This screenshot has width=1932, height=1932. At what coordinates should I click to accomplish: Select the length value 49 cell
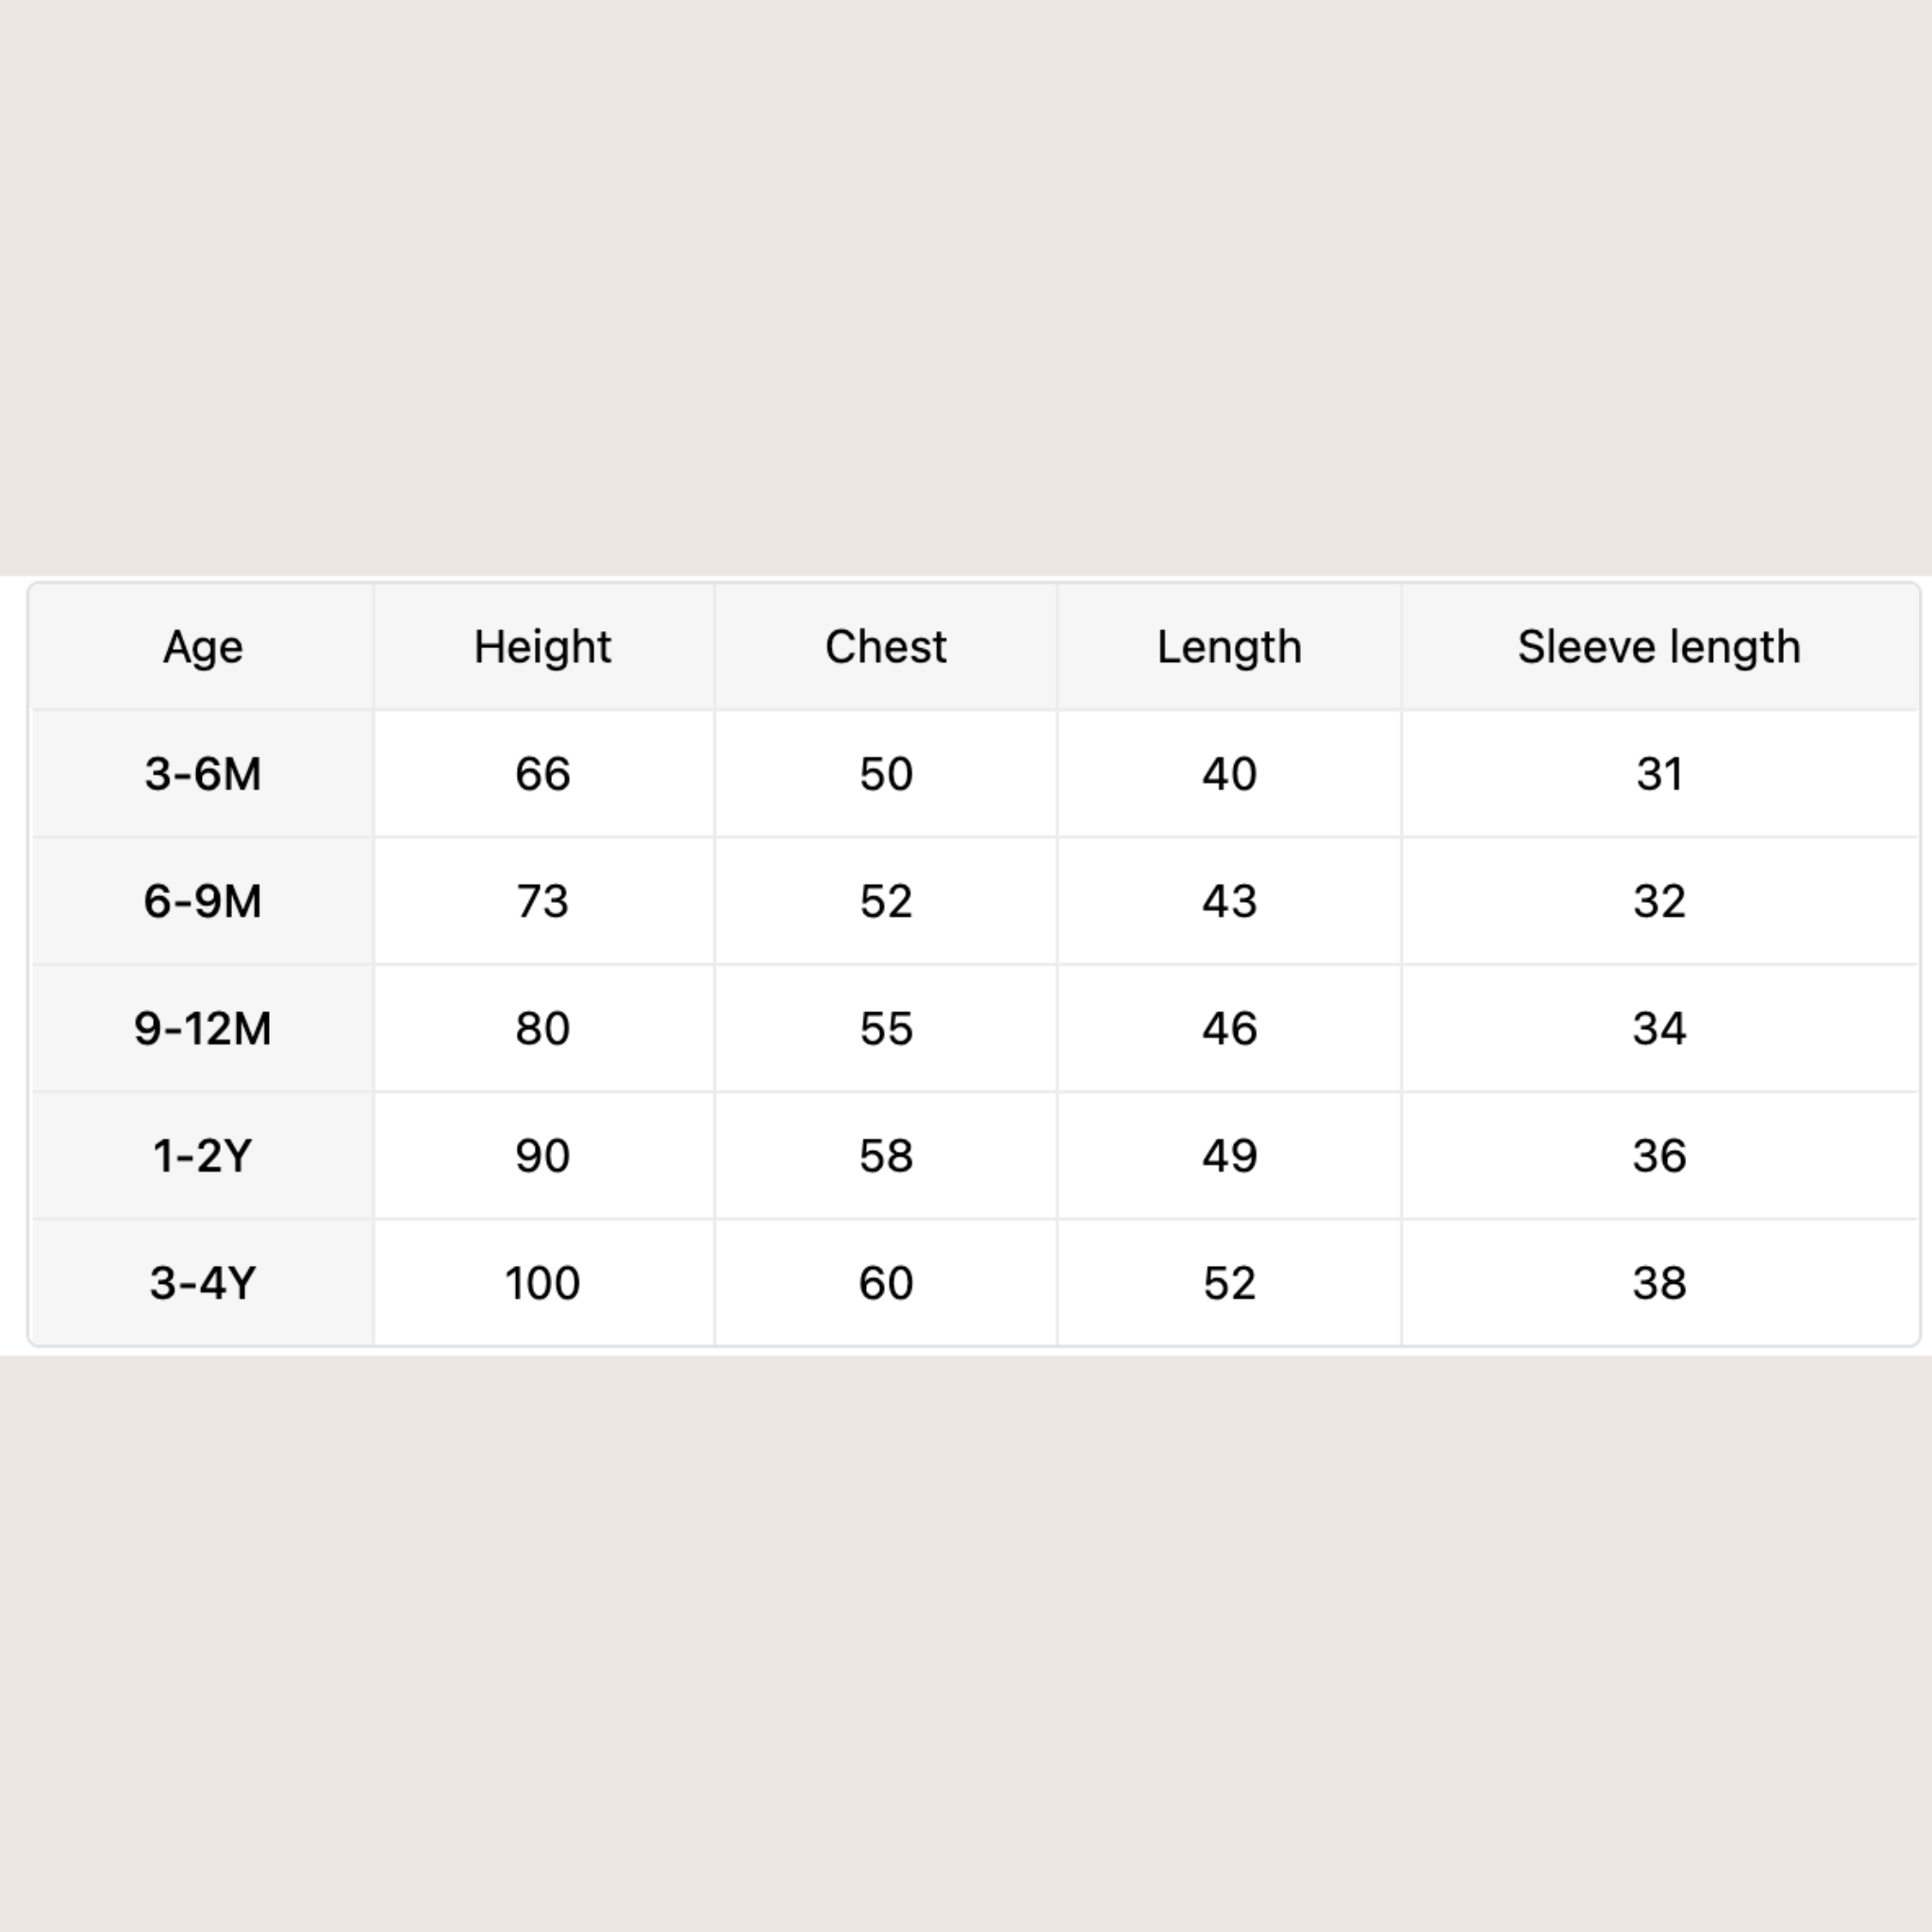1229,1156
